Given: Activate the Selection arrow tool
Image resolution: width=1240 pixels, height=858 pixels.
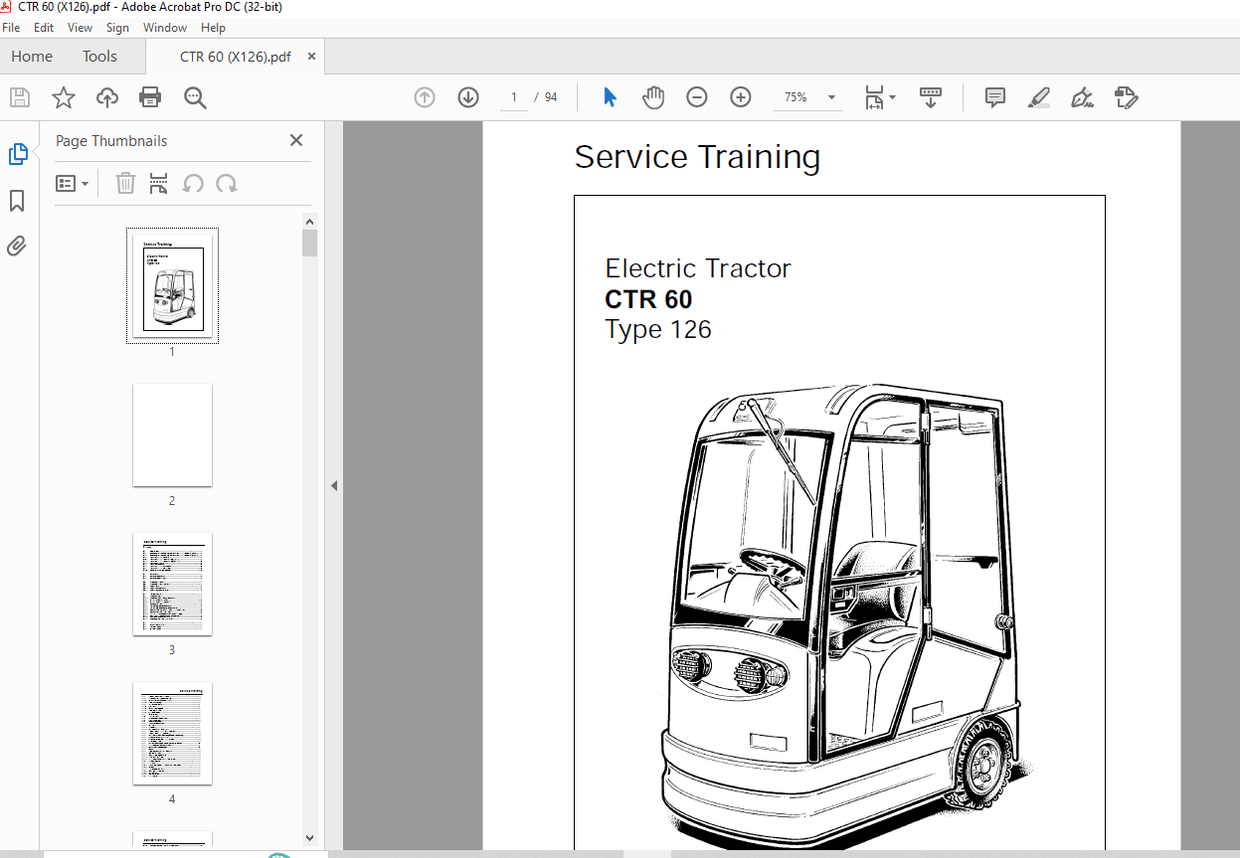Looking at the screenshot, I should tap(609, 97).
